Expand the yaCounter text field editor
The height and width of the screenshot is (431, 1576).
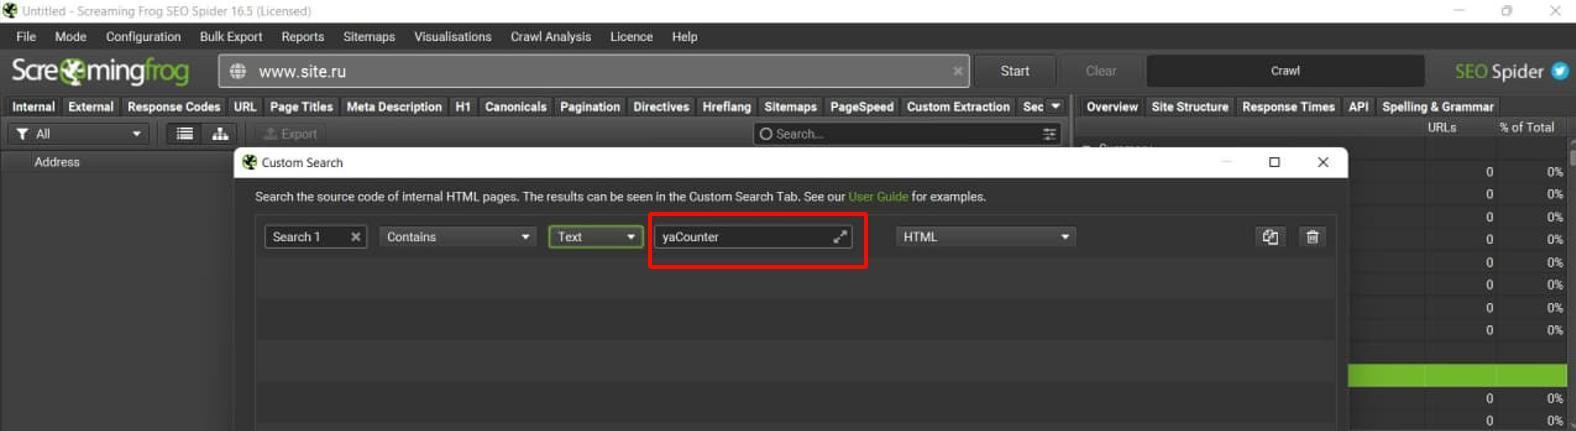pyautogui.click(x=840, y=237)
